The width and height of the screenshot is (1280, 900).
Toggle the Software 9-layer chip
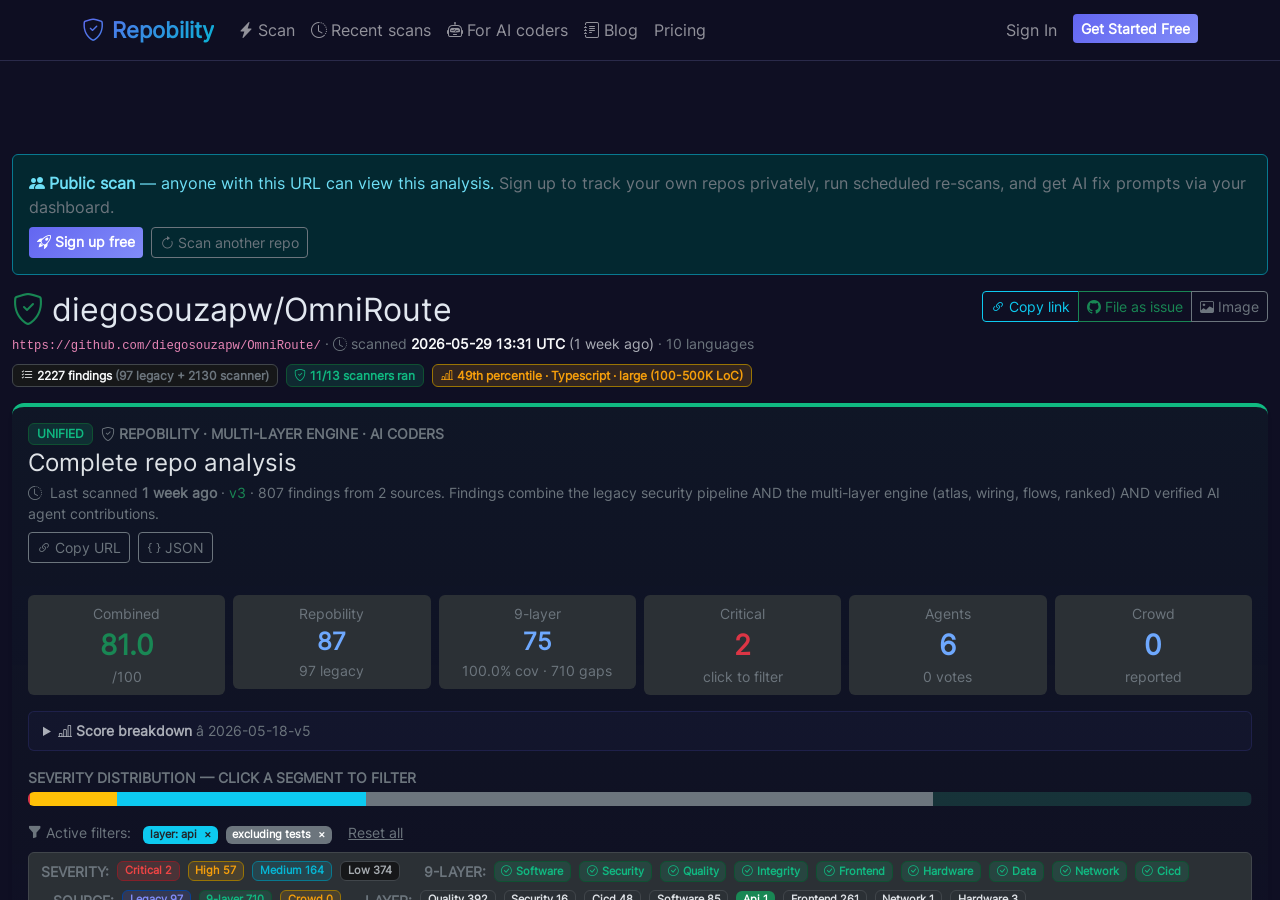(x=532, y=871)
